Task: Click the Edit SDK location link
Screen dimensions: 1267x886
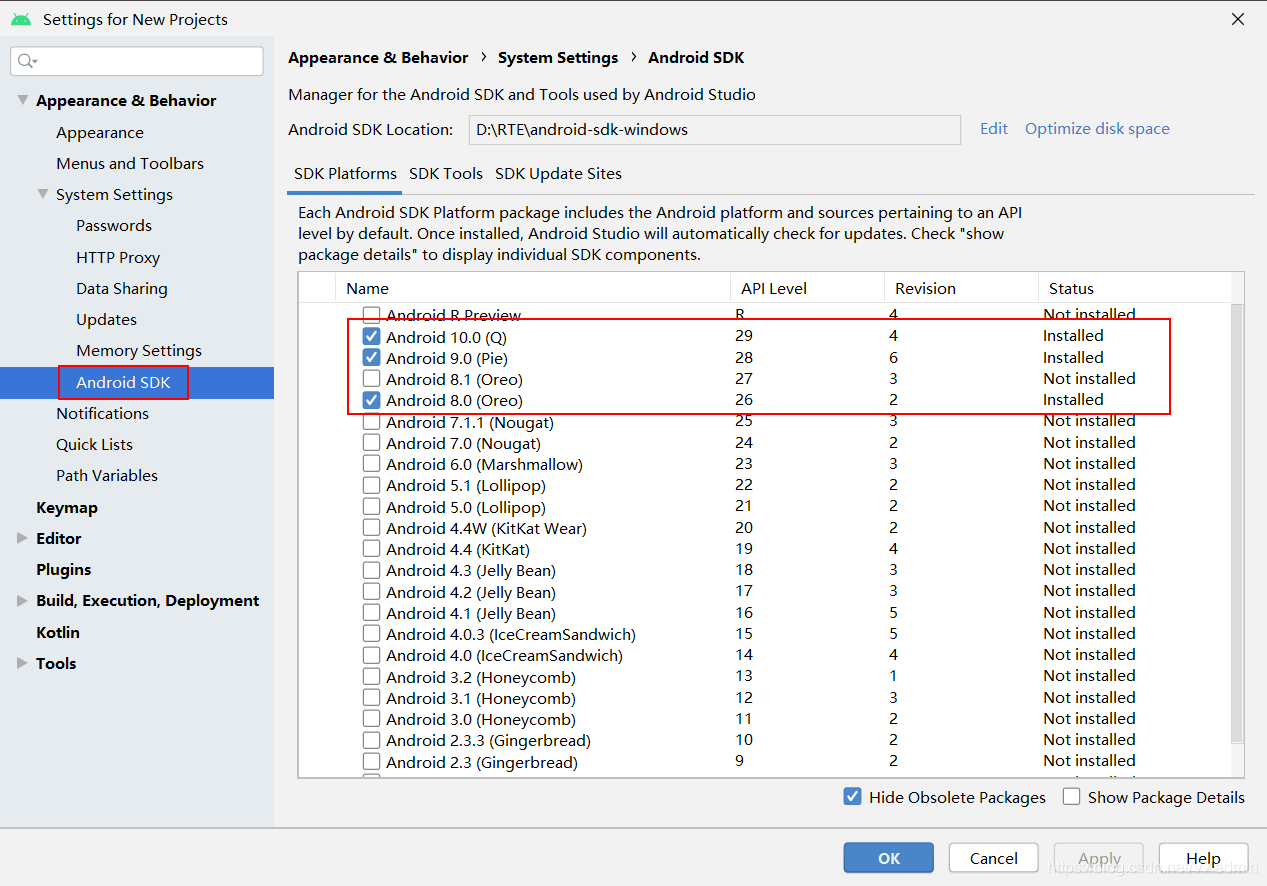Action: tap(994, 128)
